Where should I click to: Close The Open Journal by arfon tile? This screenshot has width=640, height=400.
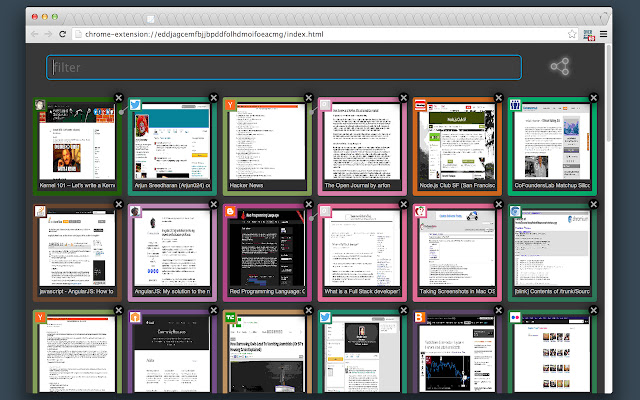click(x=404, y=98)
